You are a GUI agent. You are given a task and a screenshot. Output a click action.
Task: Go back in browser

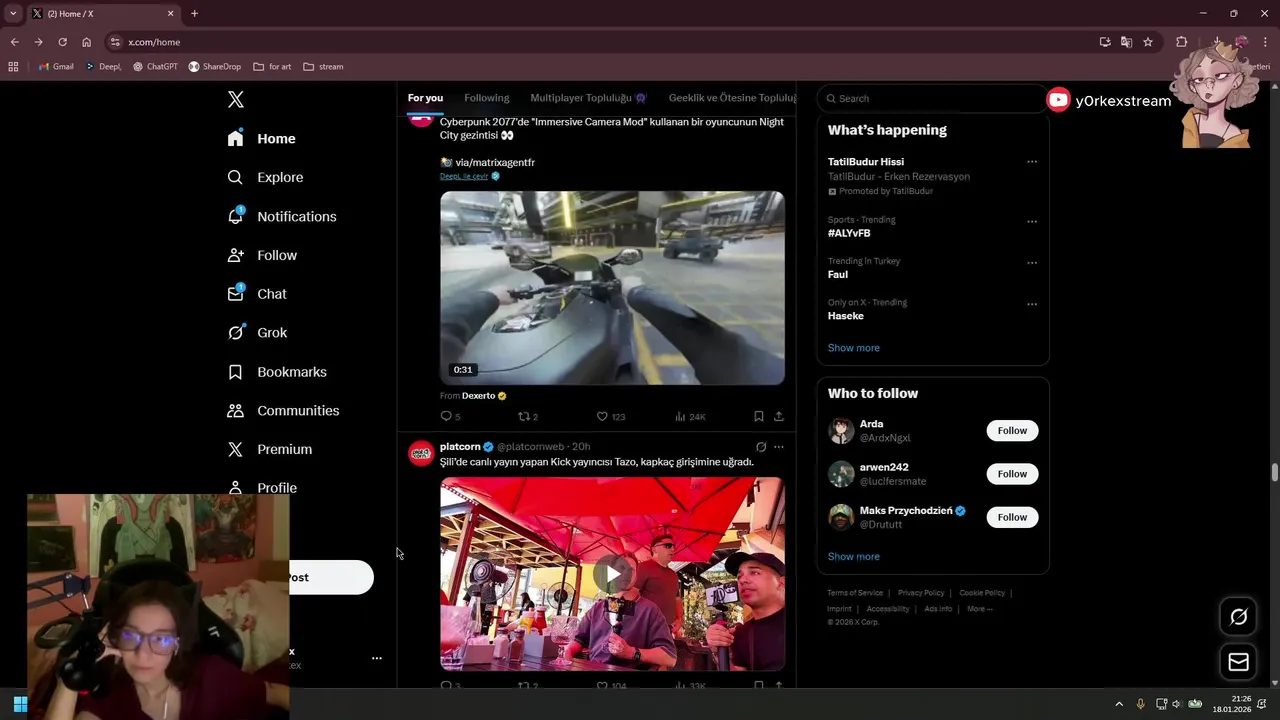tap(14, 42)
